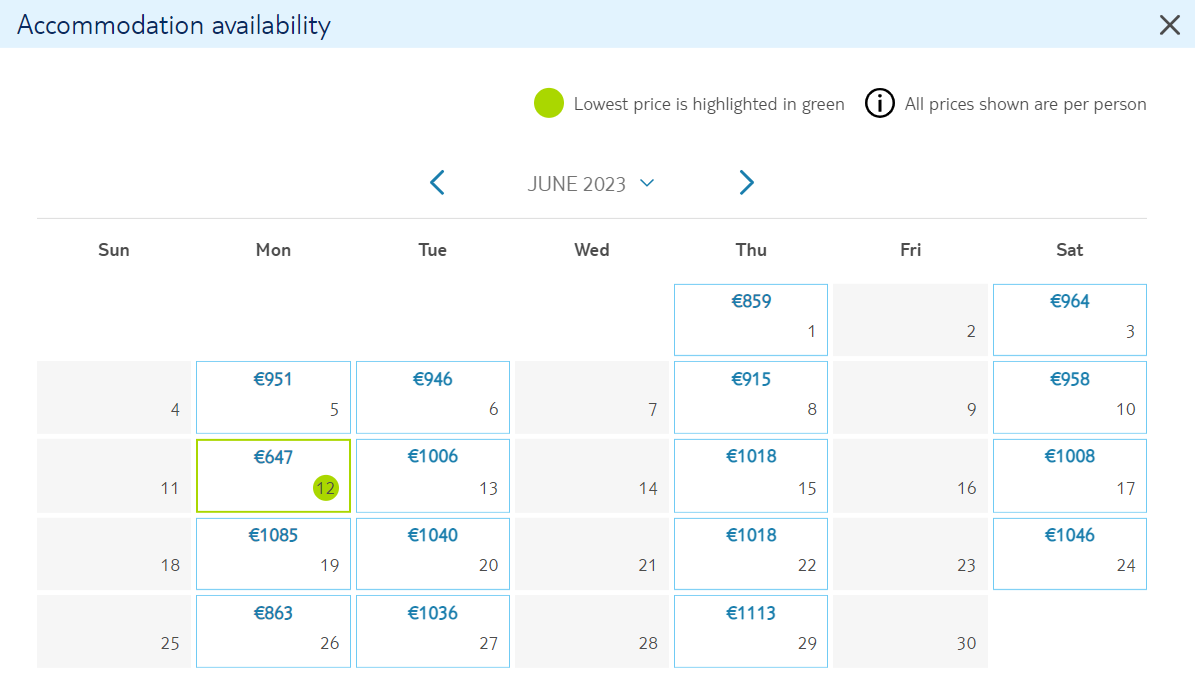The height and width of the screenshot is (682, 1195).
Task: Pick June 10 priced €958
Action: click(1069, 397)
